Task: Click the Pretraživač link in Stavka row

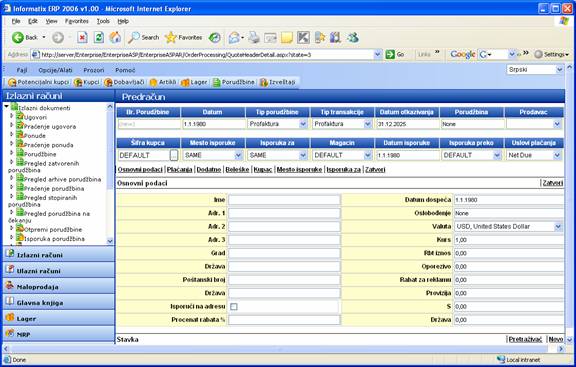Action: (525, 339)
